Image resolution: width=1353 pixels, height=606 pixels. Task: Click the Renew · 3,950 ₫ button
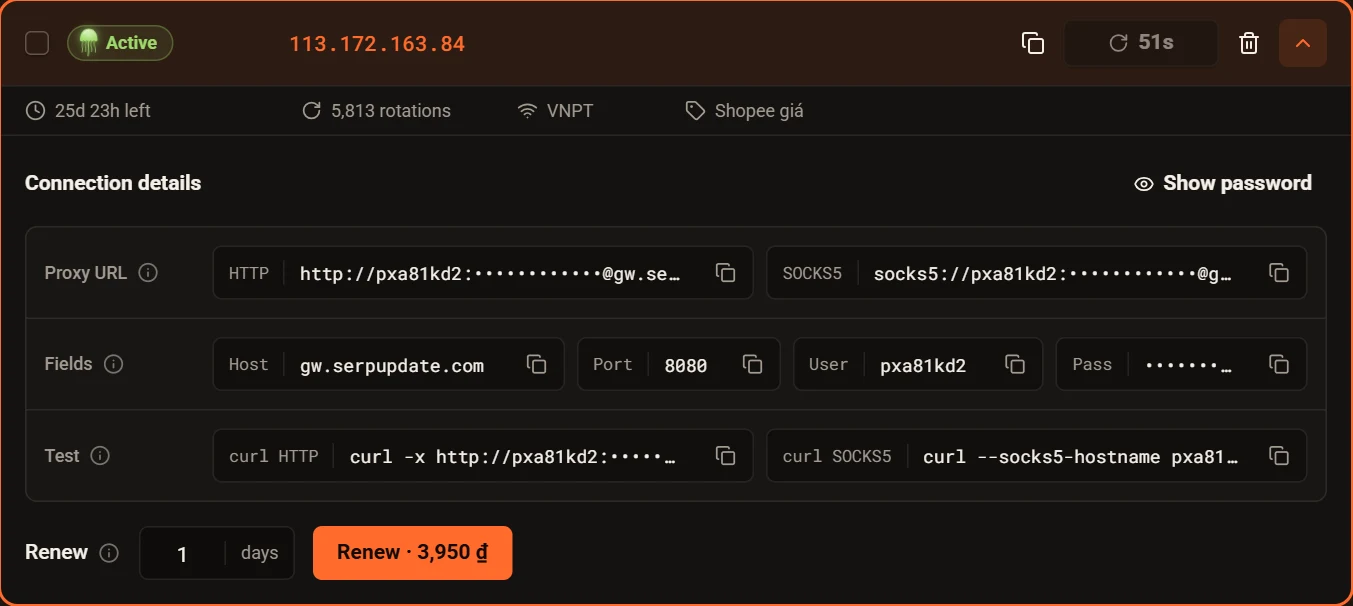(413, 553)
